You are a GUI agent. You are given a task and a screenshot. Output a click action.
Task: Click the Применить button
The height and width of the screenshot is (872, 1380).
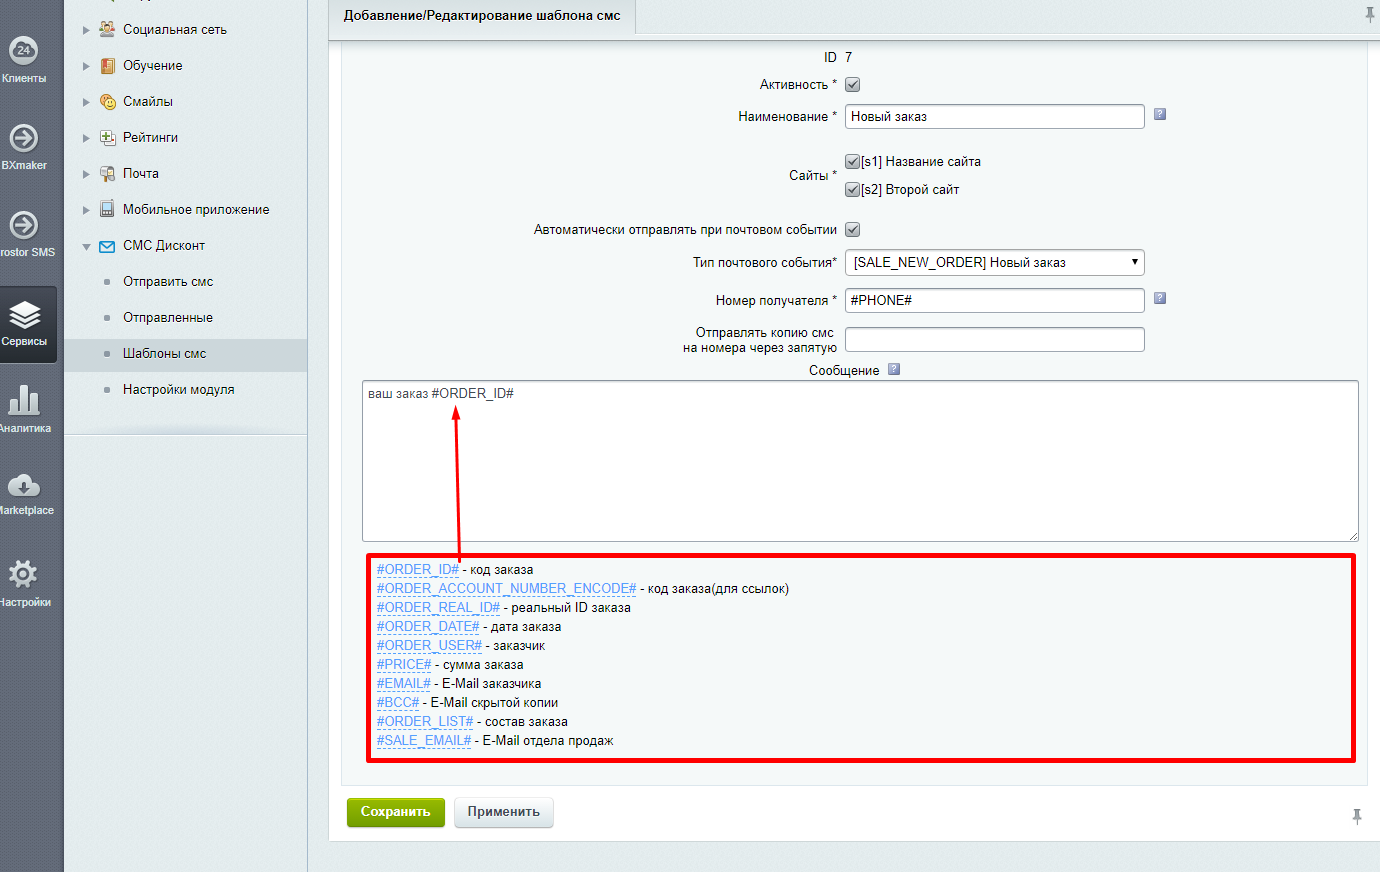503,812
